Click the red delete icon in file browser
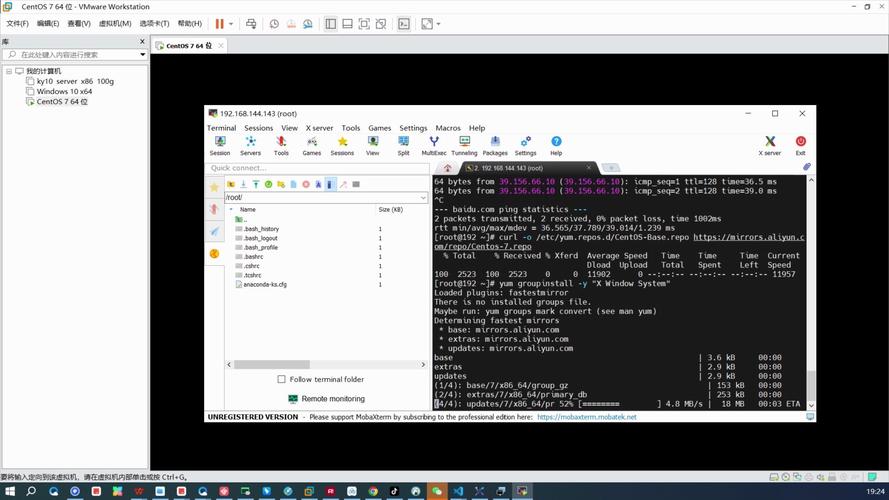The width and height of the screenshot is (889, 500). (x=306, y=184)
